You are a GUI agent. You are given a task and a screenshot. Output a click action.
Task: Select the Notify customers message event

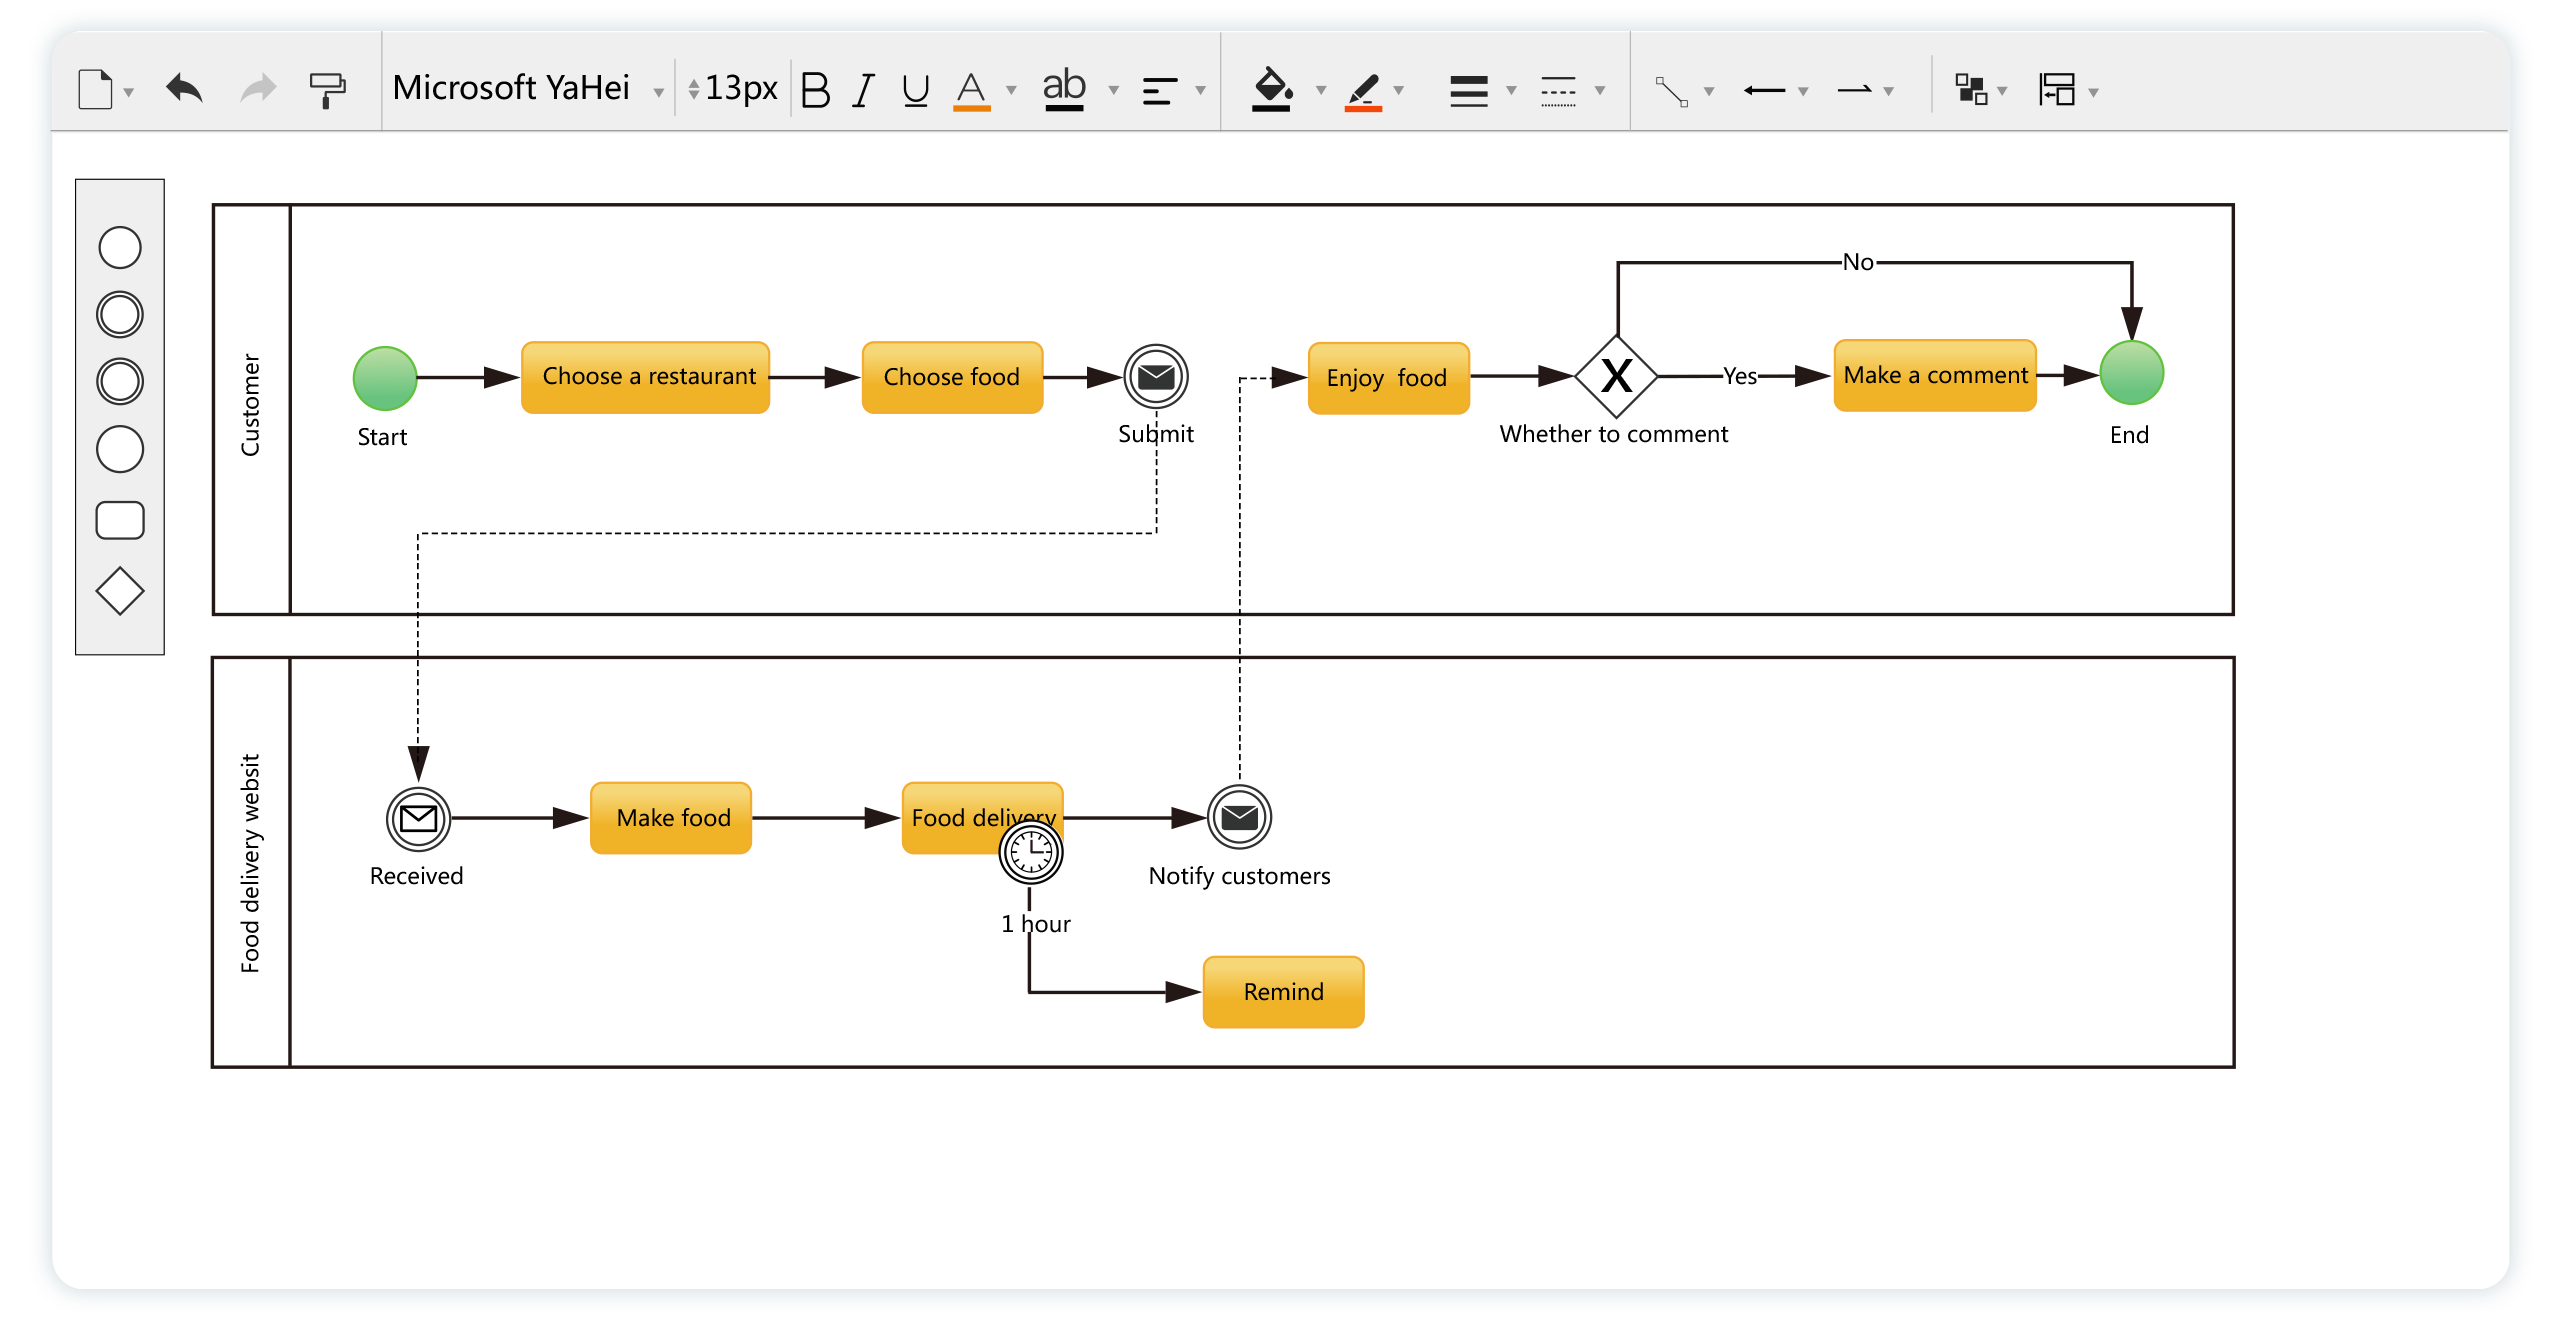tap(1240, 818)
